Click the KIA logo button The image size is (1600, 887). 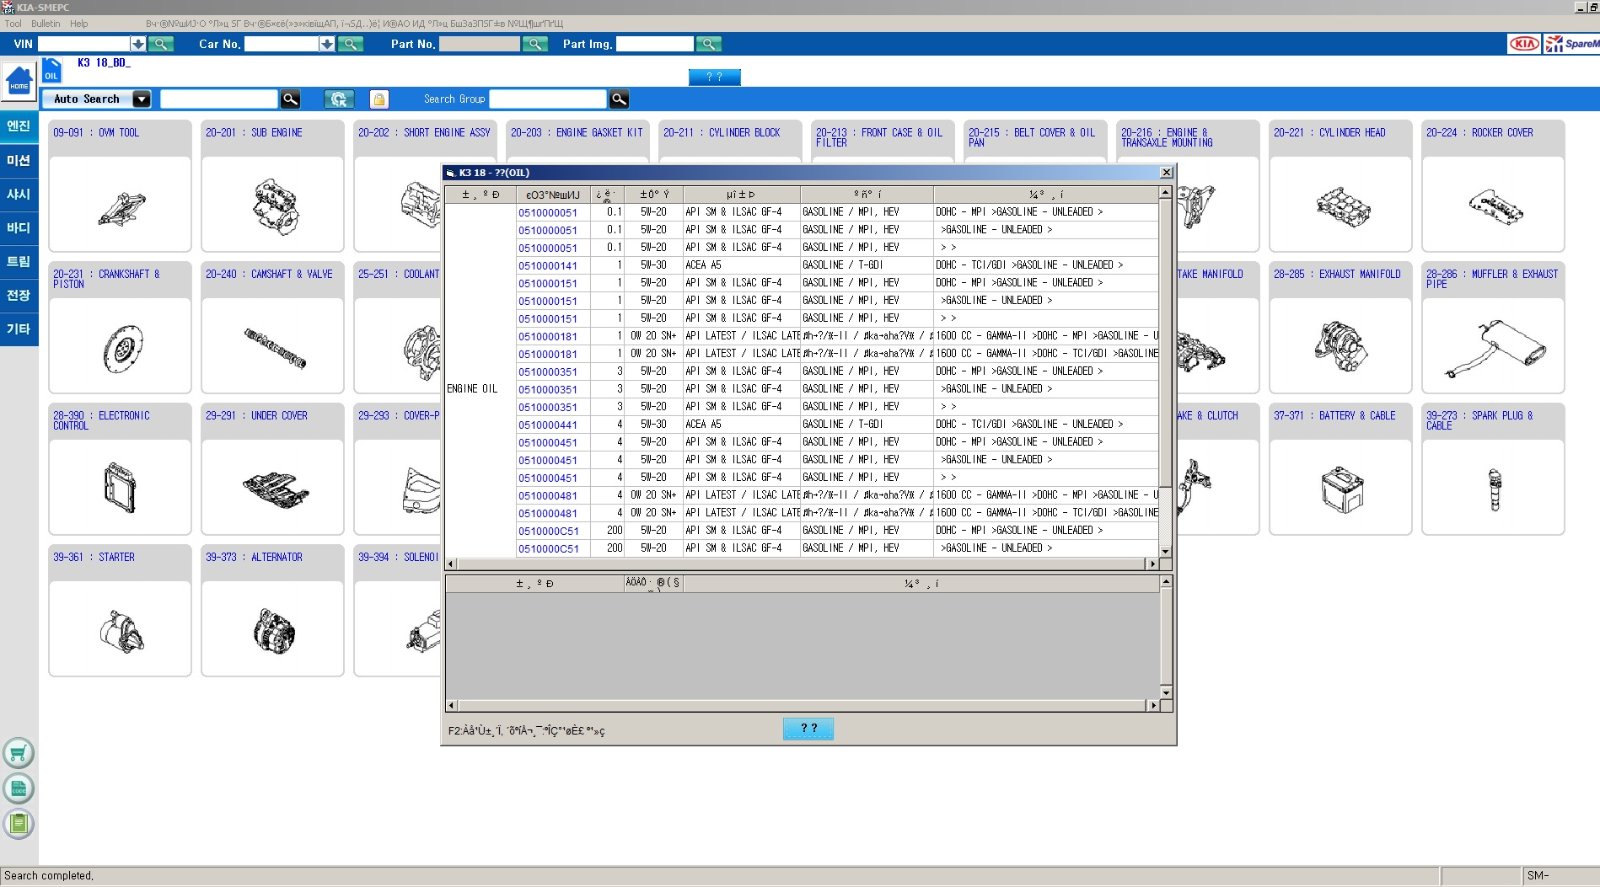coord(1524,44)
